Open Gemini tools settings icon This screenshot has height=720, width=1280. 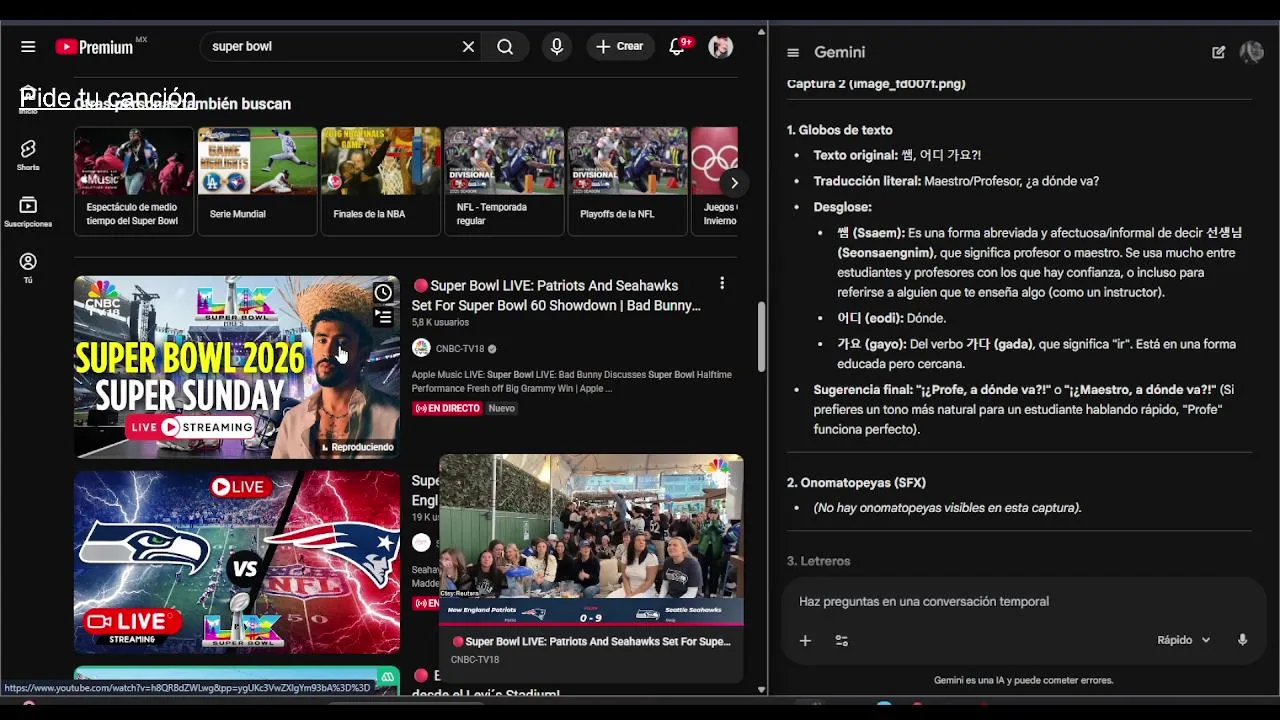click(x=842, y=640)
